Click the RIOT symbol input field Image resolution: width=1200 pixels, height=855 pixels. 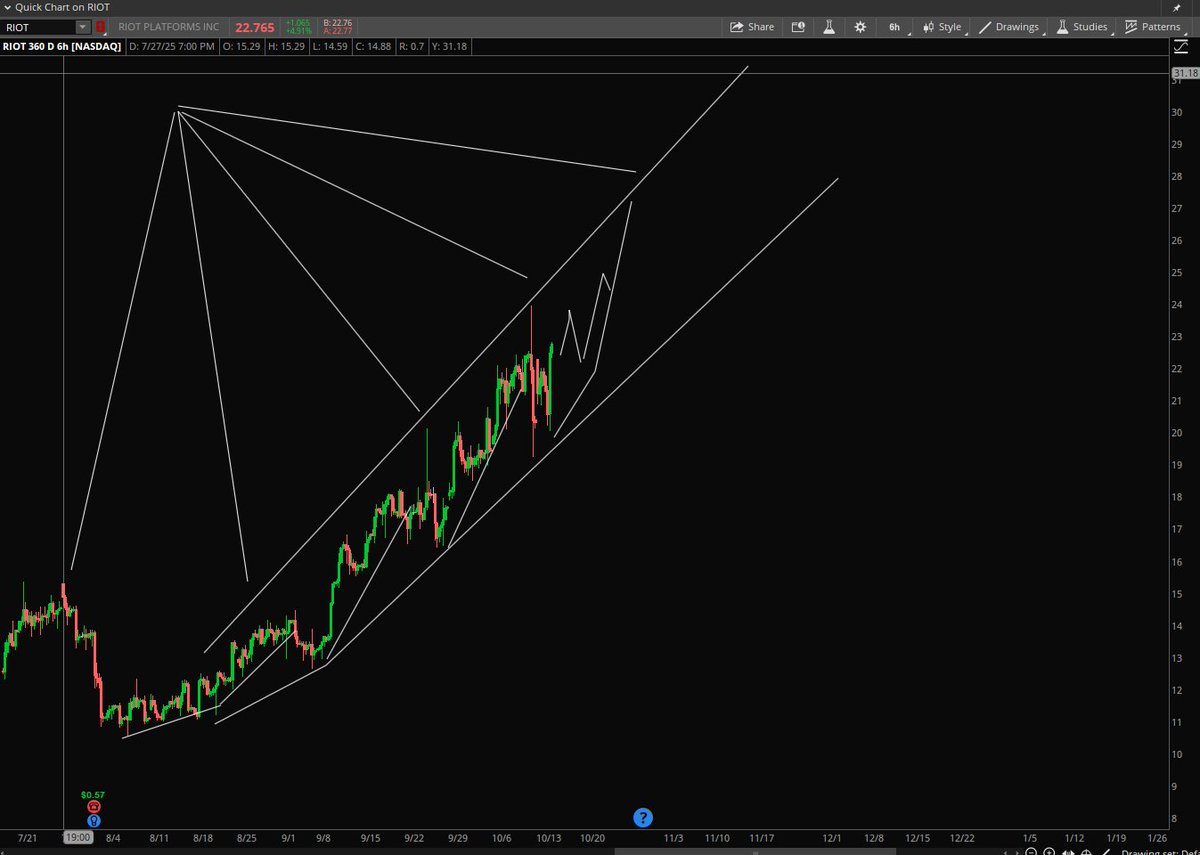coord(38,27)
